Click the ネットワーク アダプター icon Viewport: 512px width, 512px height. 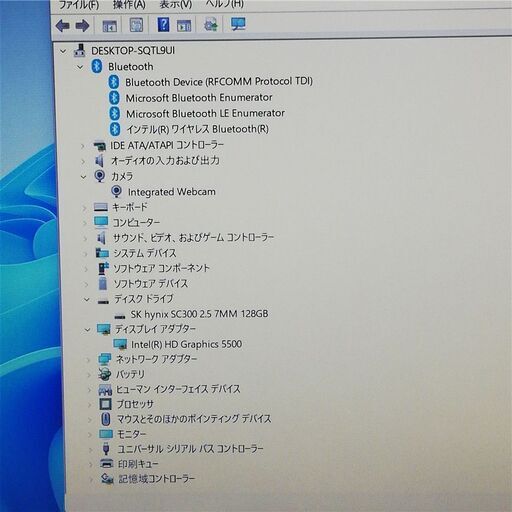coord(105,359)
